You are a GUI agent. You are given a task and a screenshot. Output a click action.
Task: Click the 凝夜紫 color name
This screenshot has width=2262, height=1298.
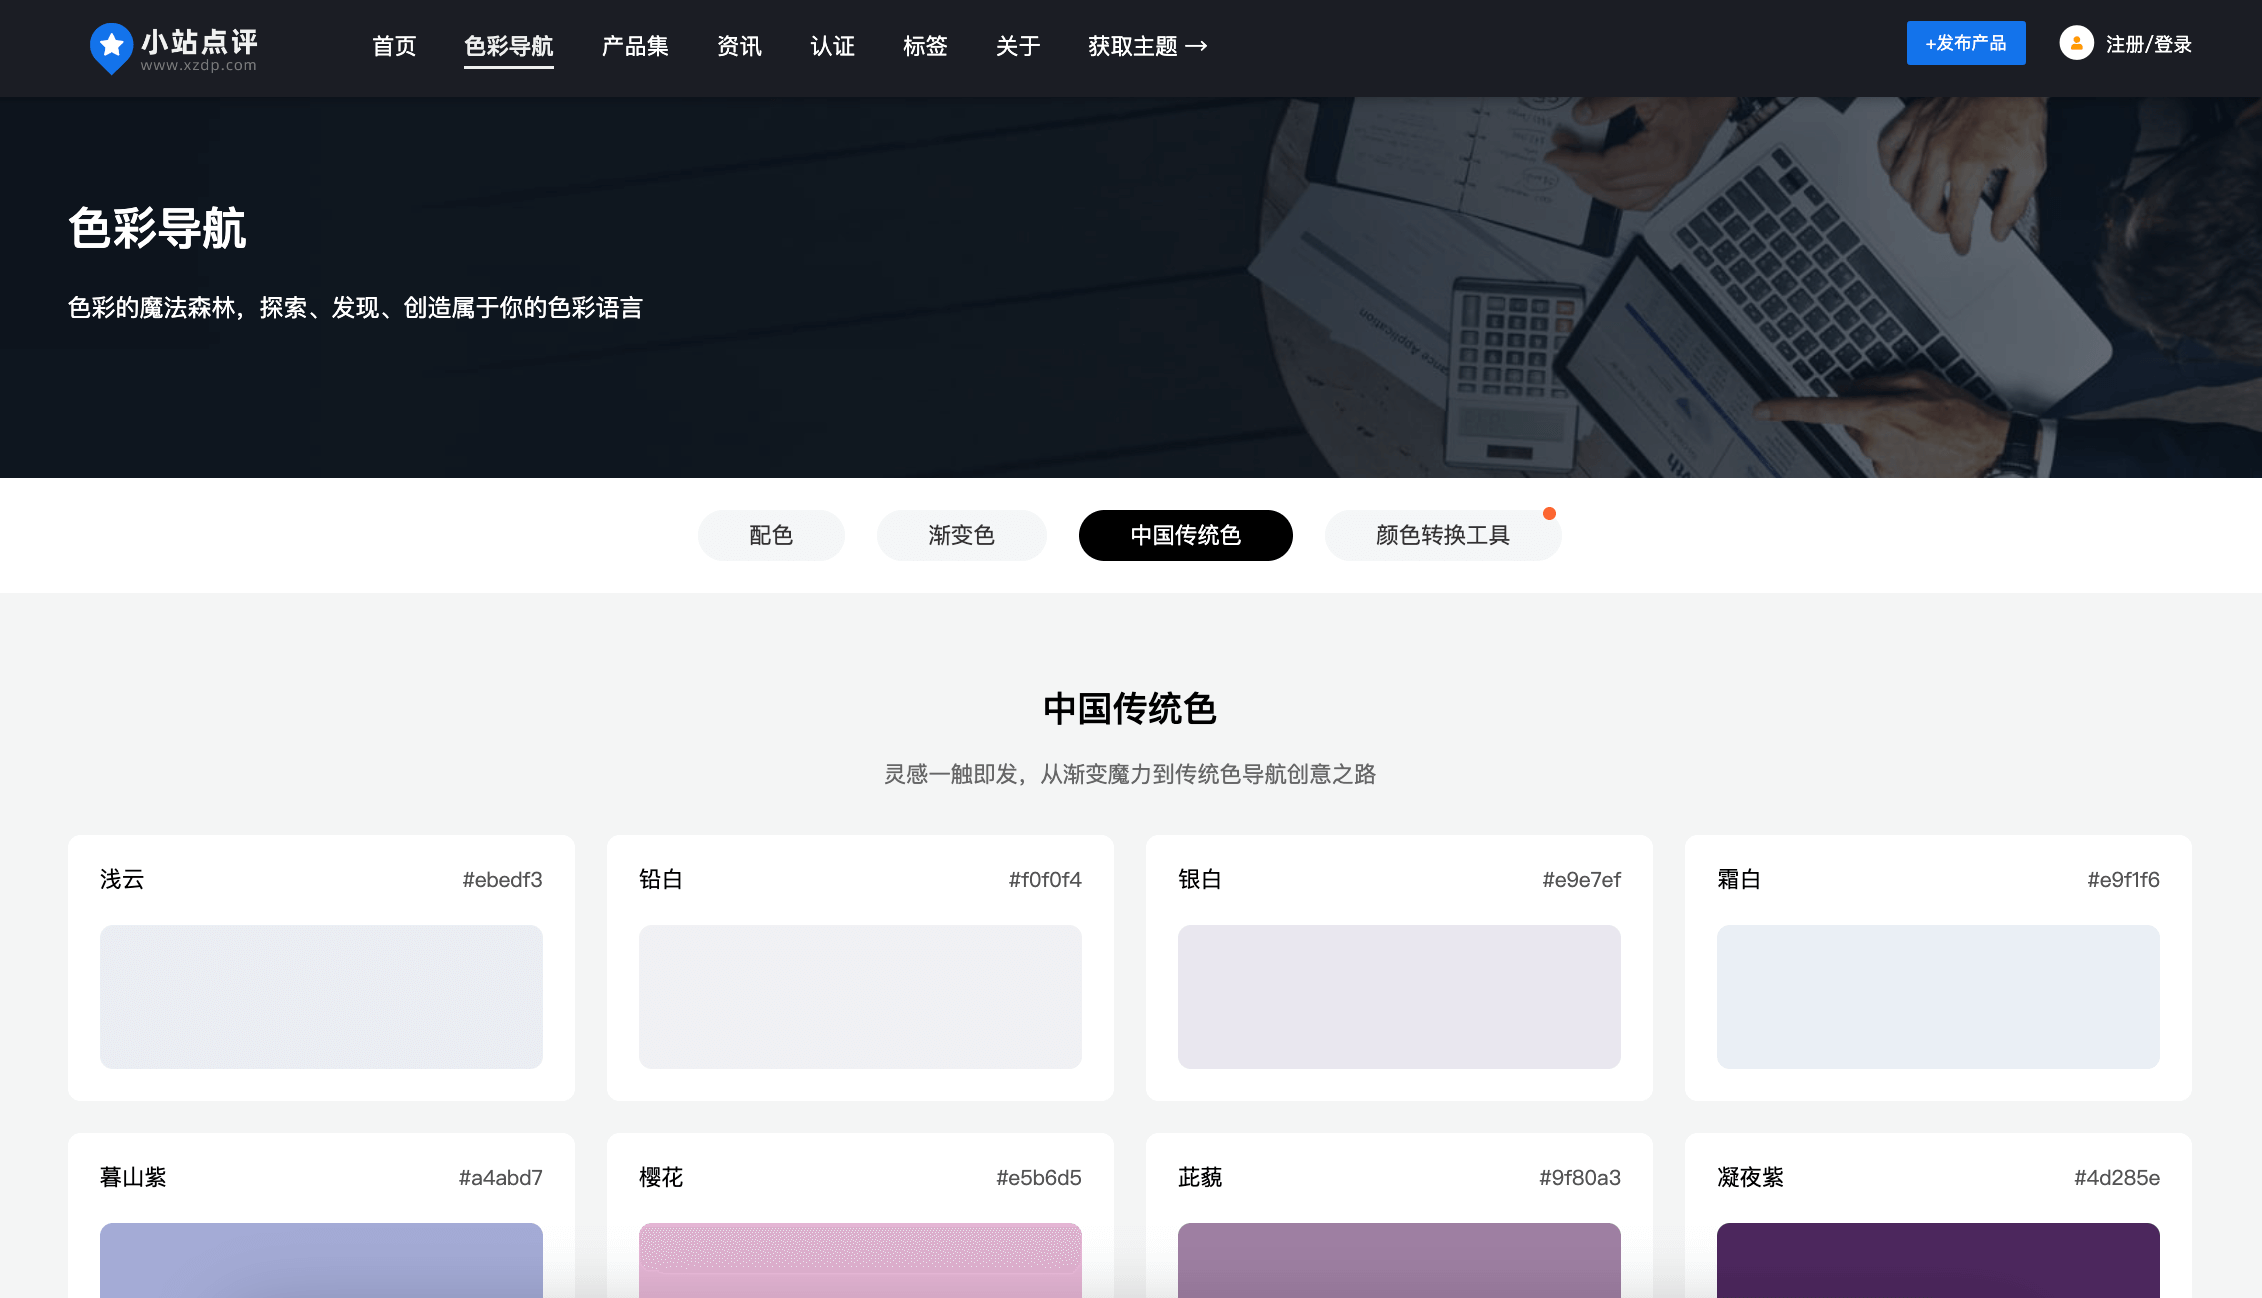[x=1750, y=1177]
